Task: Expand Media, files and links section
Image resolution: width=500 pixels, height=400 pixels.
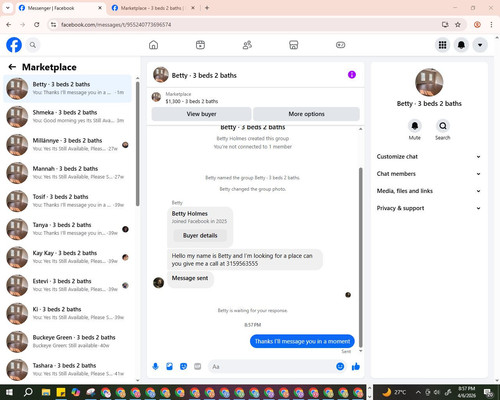Action: 429,191
